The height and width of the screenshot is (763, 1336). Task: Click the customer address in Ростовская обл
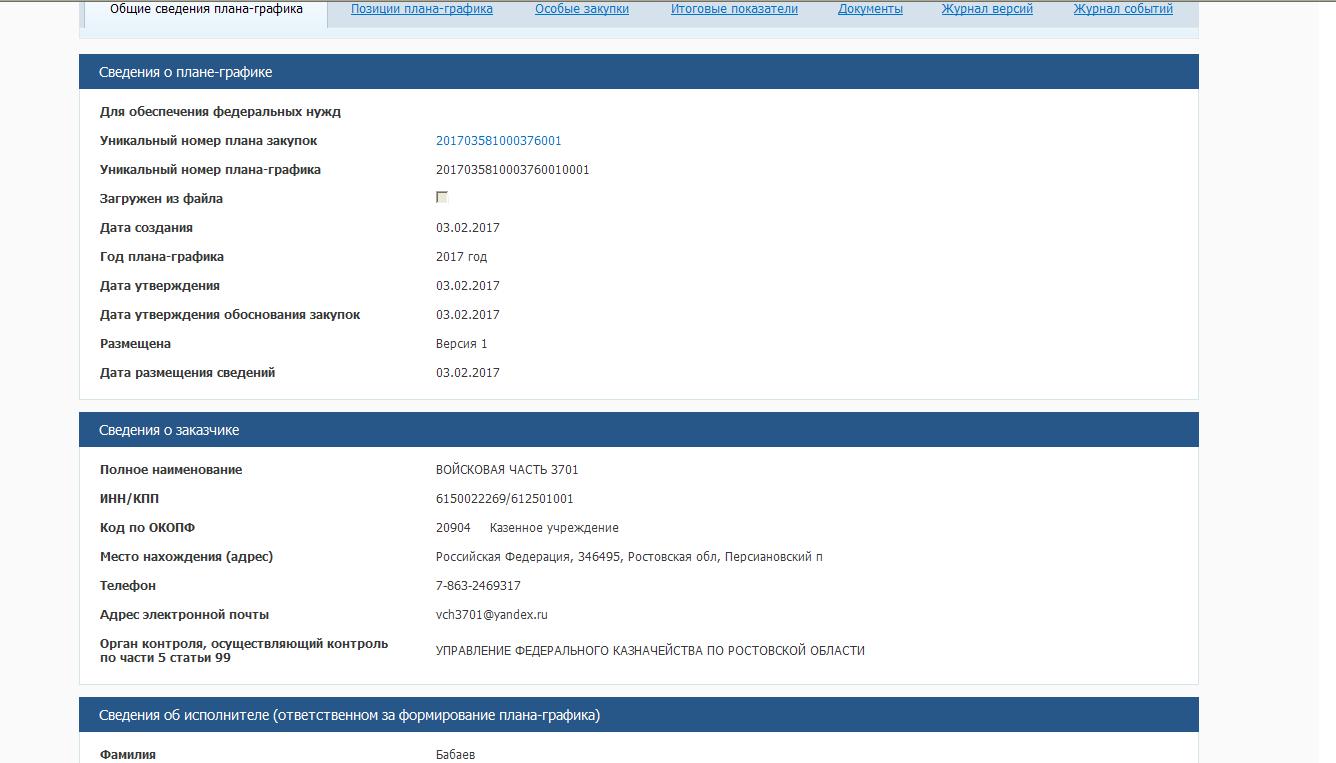[x=629, y=557]
